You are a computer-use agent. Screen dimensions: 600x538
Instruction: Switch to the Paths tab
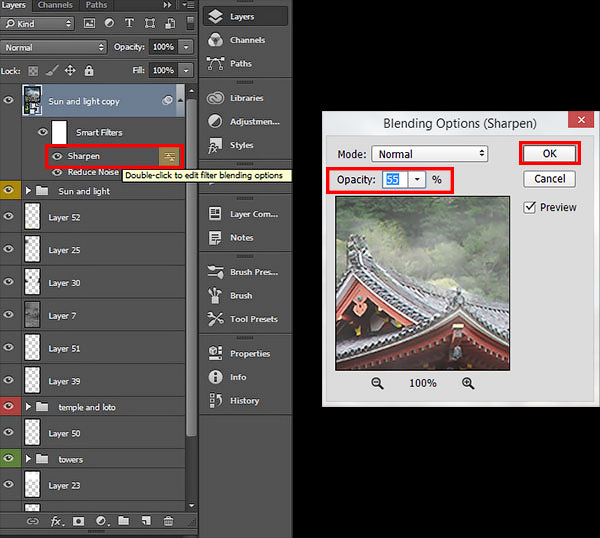point(96,5)
